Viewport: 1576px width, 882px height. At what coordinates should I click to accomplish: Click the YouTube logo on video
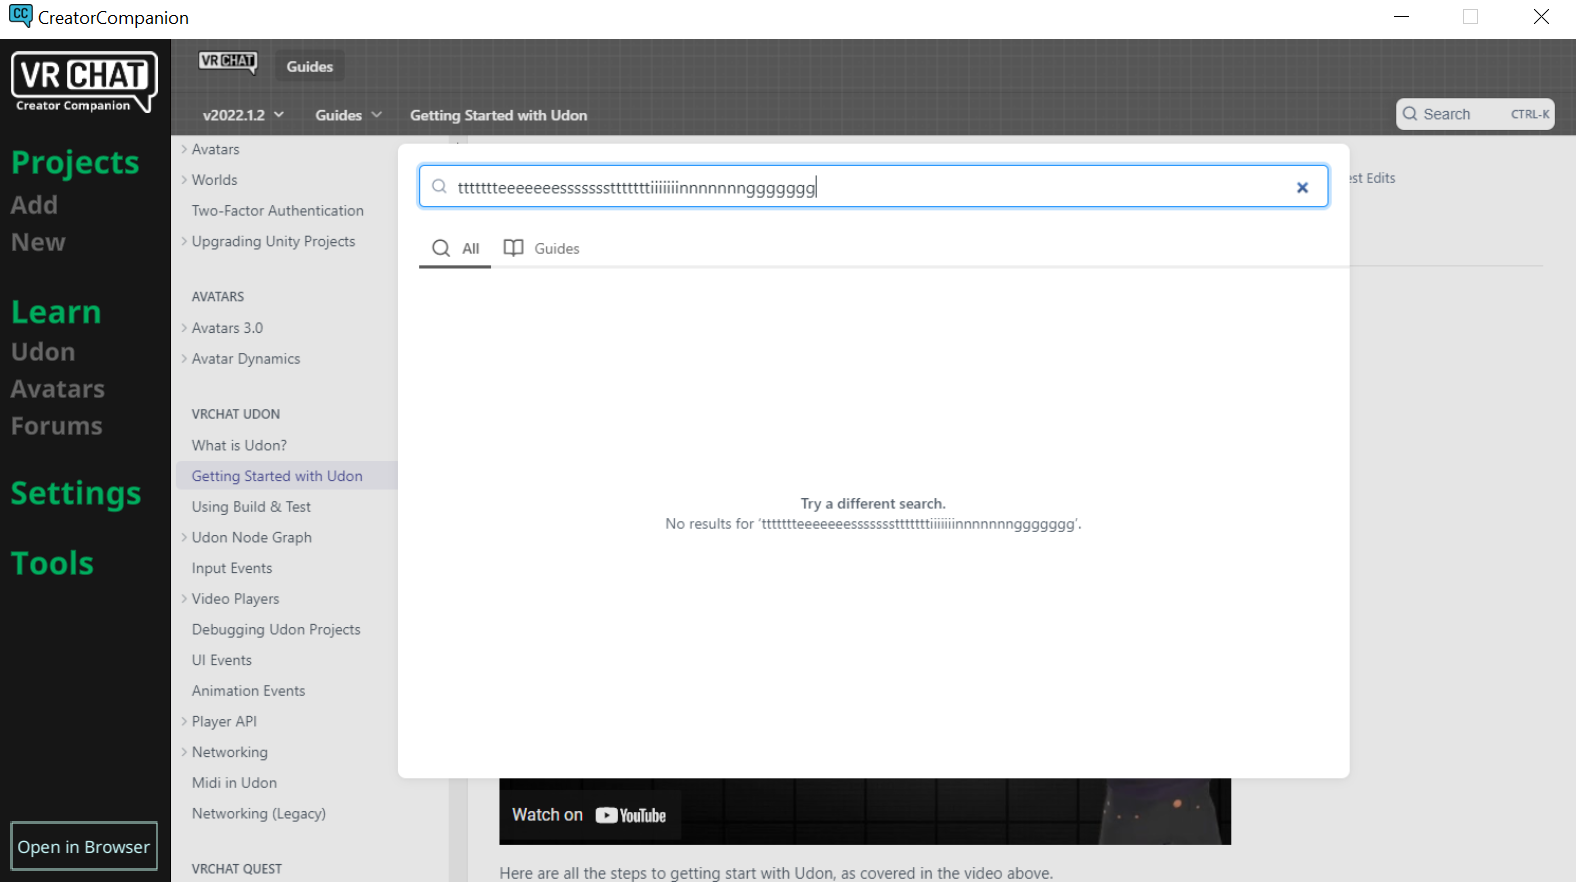pos(631,815)
